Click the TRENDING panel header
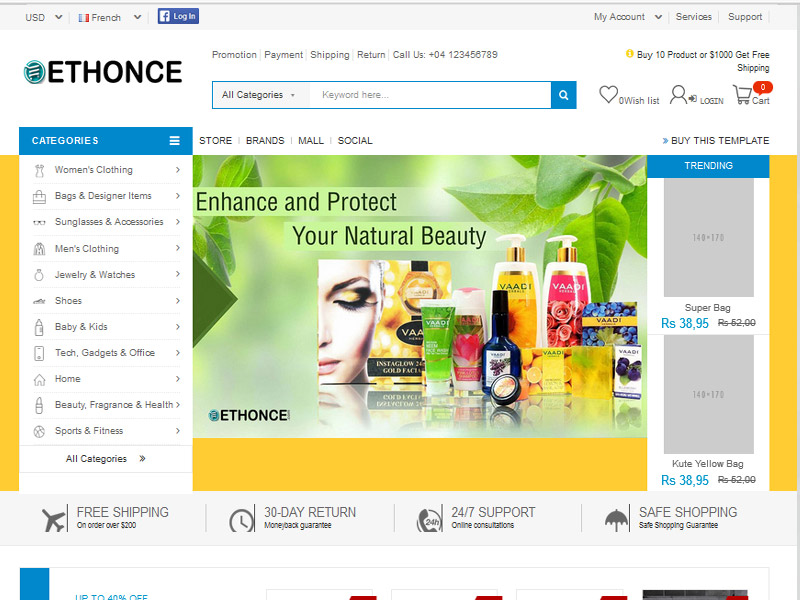This screenshot has width=800, height=600. 708,166
